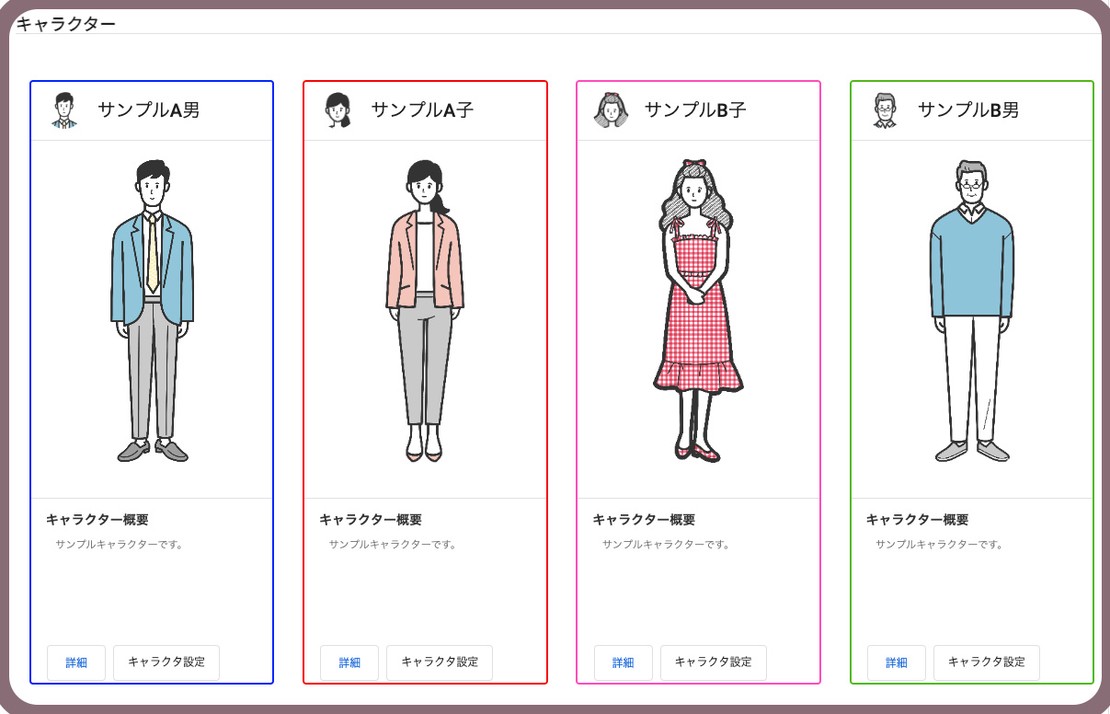Select the full-body image of サンプルB男

[972, 311]
